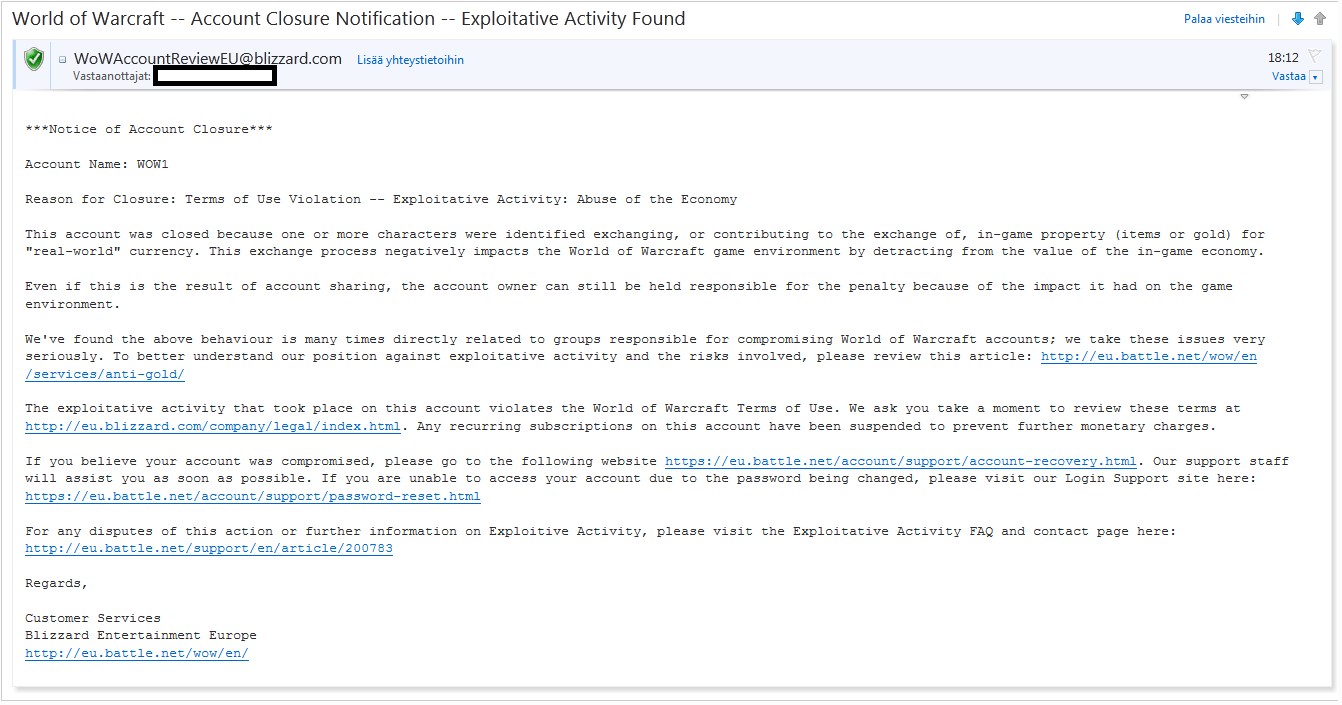Expand message details with small triangle
1342x705 pixels.
[1245, 97]
